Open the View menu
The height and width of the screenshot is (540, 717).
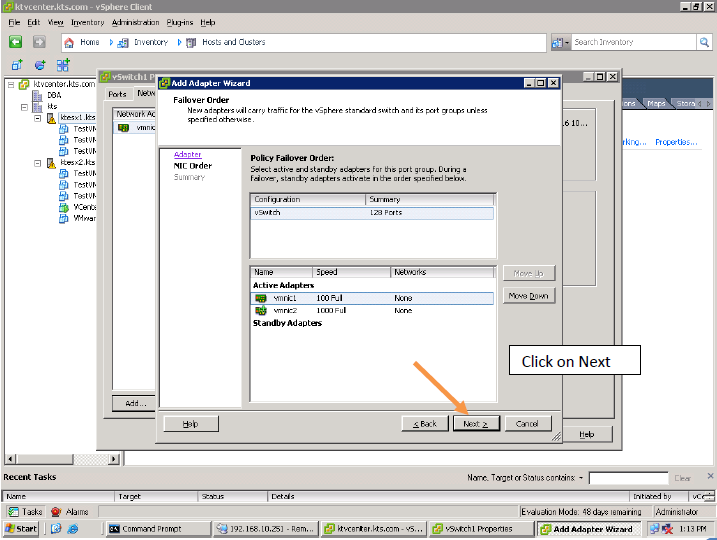pyautogui.click(x=55, y=22)
